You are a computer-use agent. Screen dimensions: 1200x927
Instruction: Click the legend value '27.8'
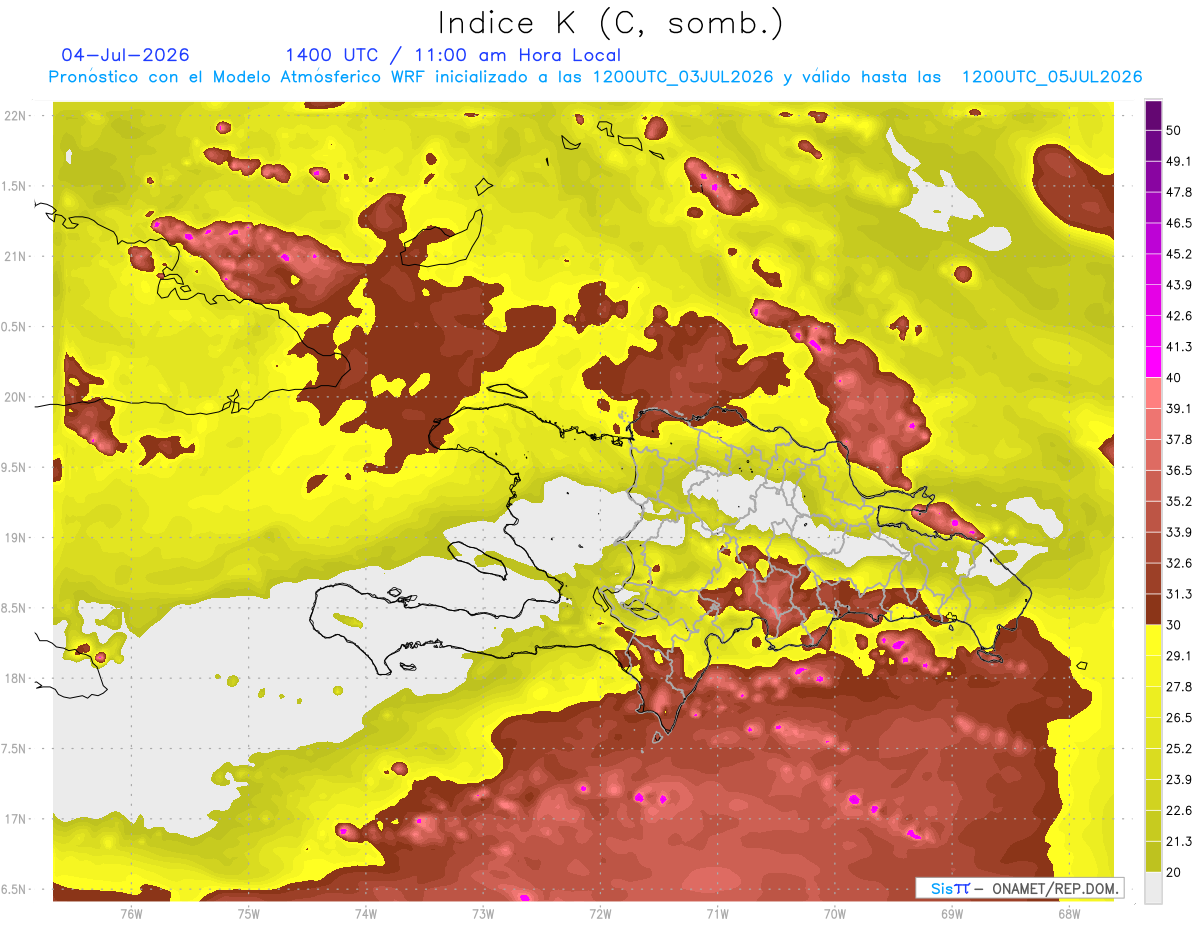click(x=1178, y=686)
